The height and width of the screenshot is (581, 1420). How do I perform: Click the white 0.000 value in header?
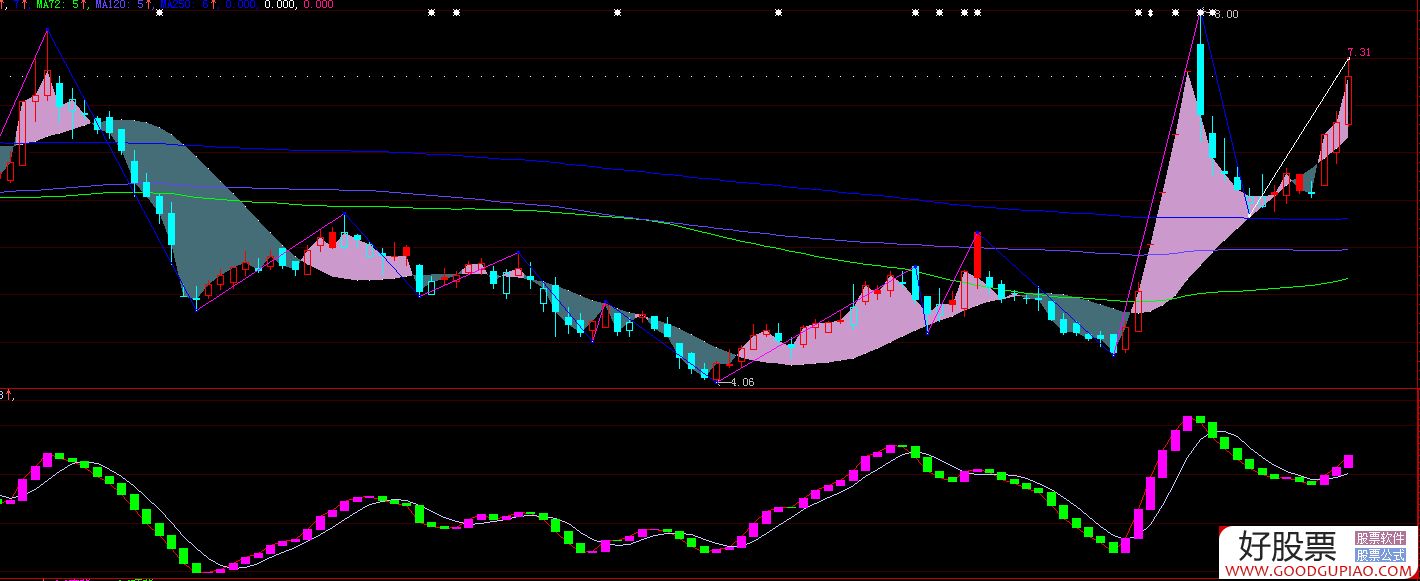(279, 5)
